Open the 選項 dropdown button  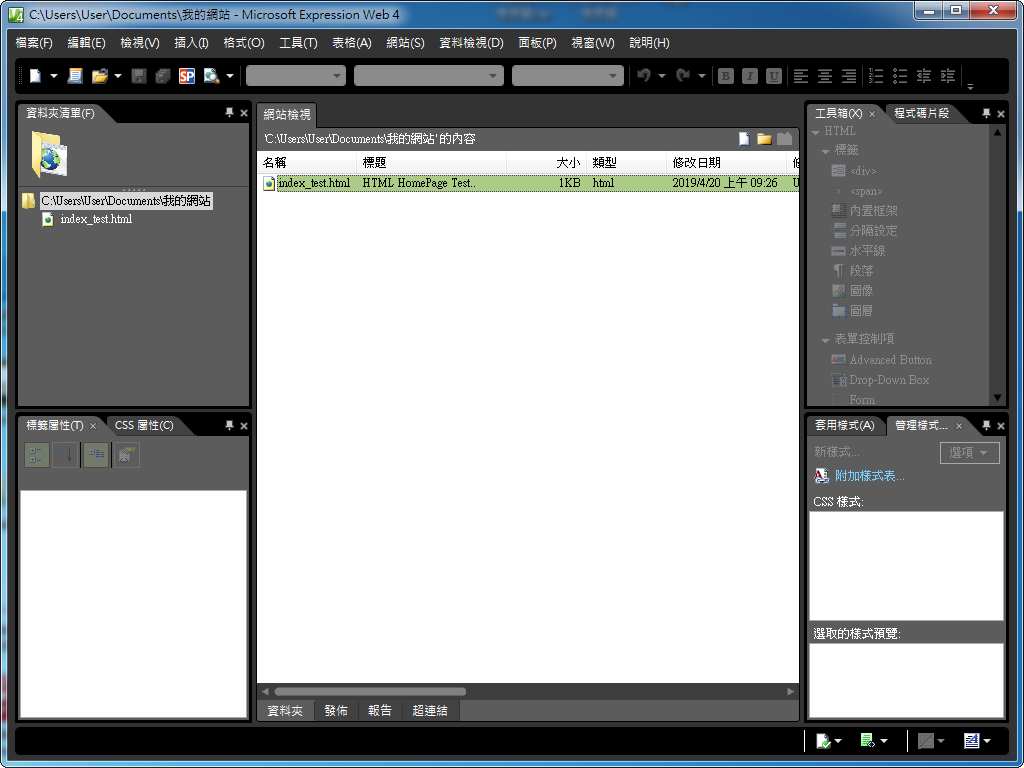point(970,453)
